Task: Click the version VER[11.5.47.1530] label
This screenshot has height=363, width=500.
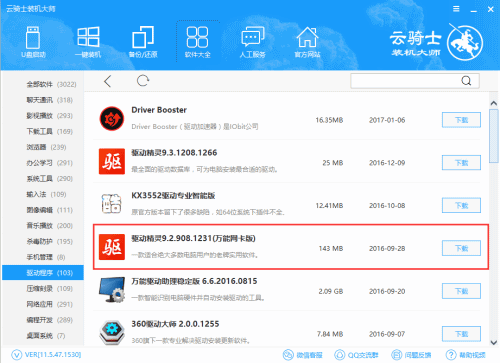Action: coord(53,355)
